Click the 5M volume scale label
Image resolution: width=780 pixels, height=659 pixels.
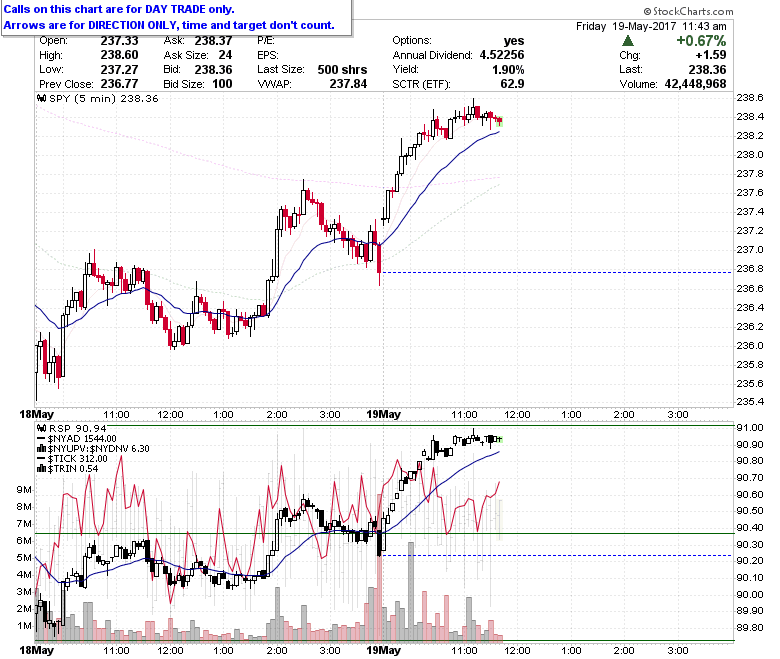[24, 558]
